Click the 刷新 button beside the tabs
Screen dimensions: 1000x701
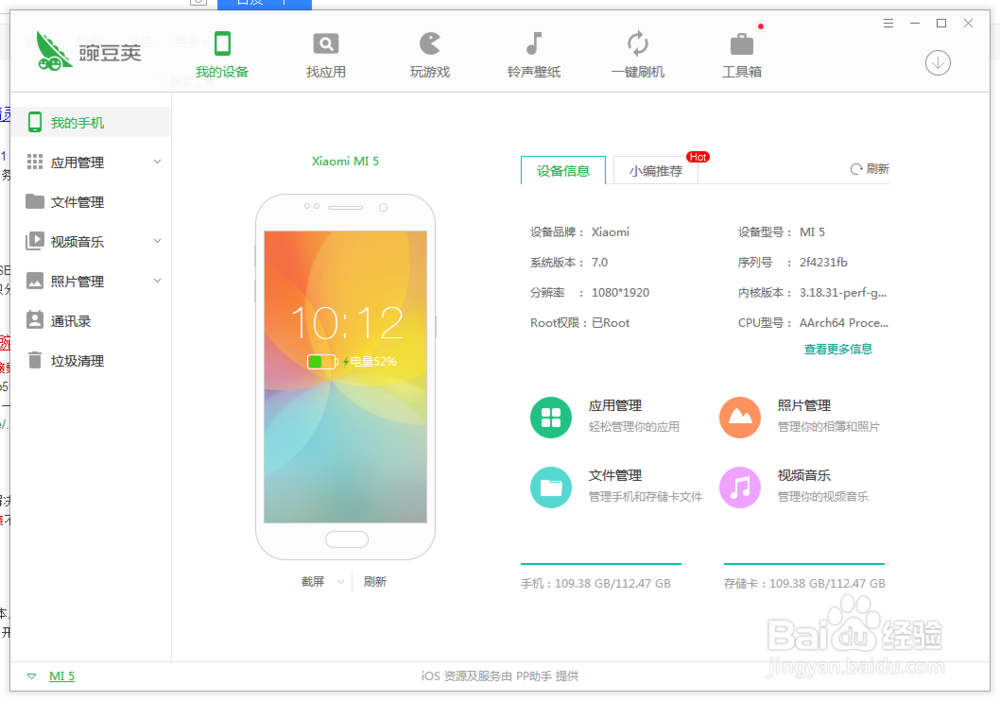coord(869,169)
